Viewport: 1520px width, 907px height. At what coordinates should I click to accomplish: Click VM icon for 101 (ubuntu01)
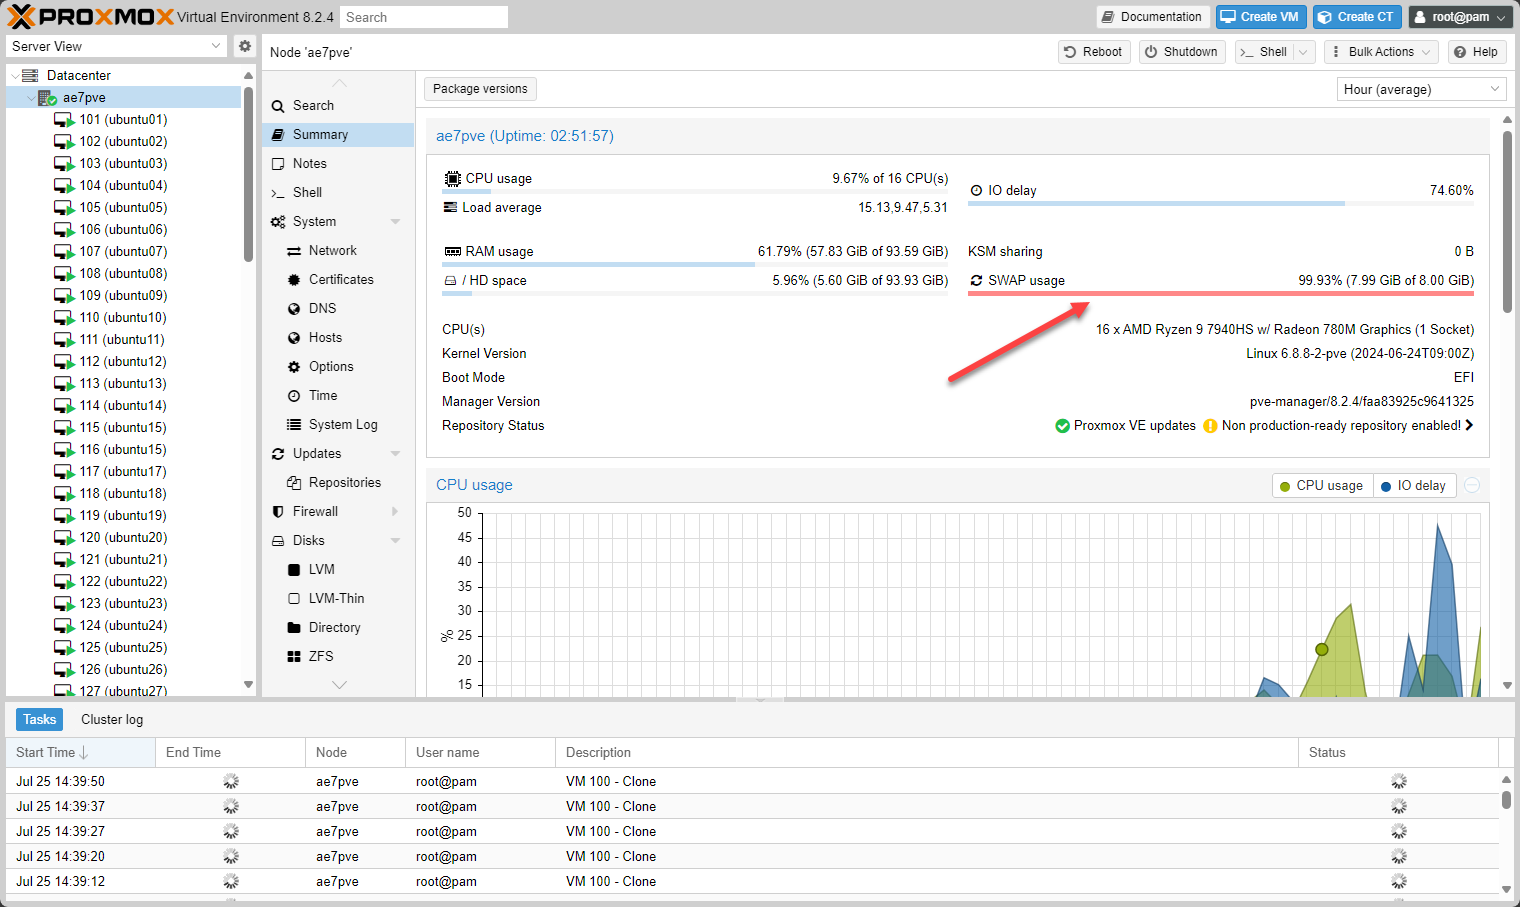(64, 120)
